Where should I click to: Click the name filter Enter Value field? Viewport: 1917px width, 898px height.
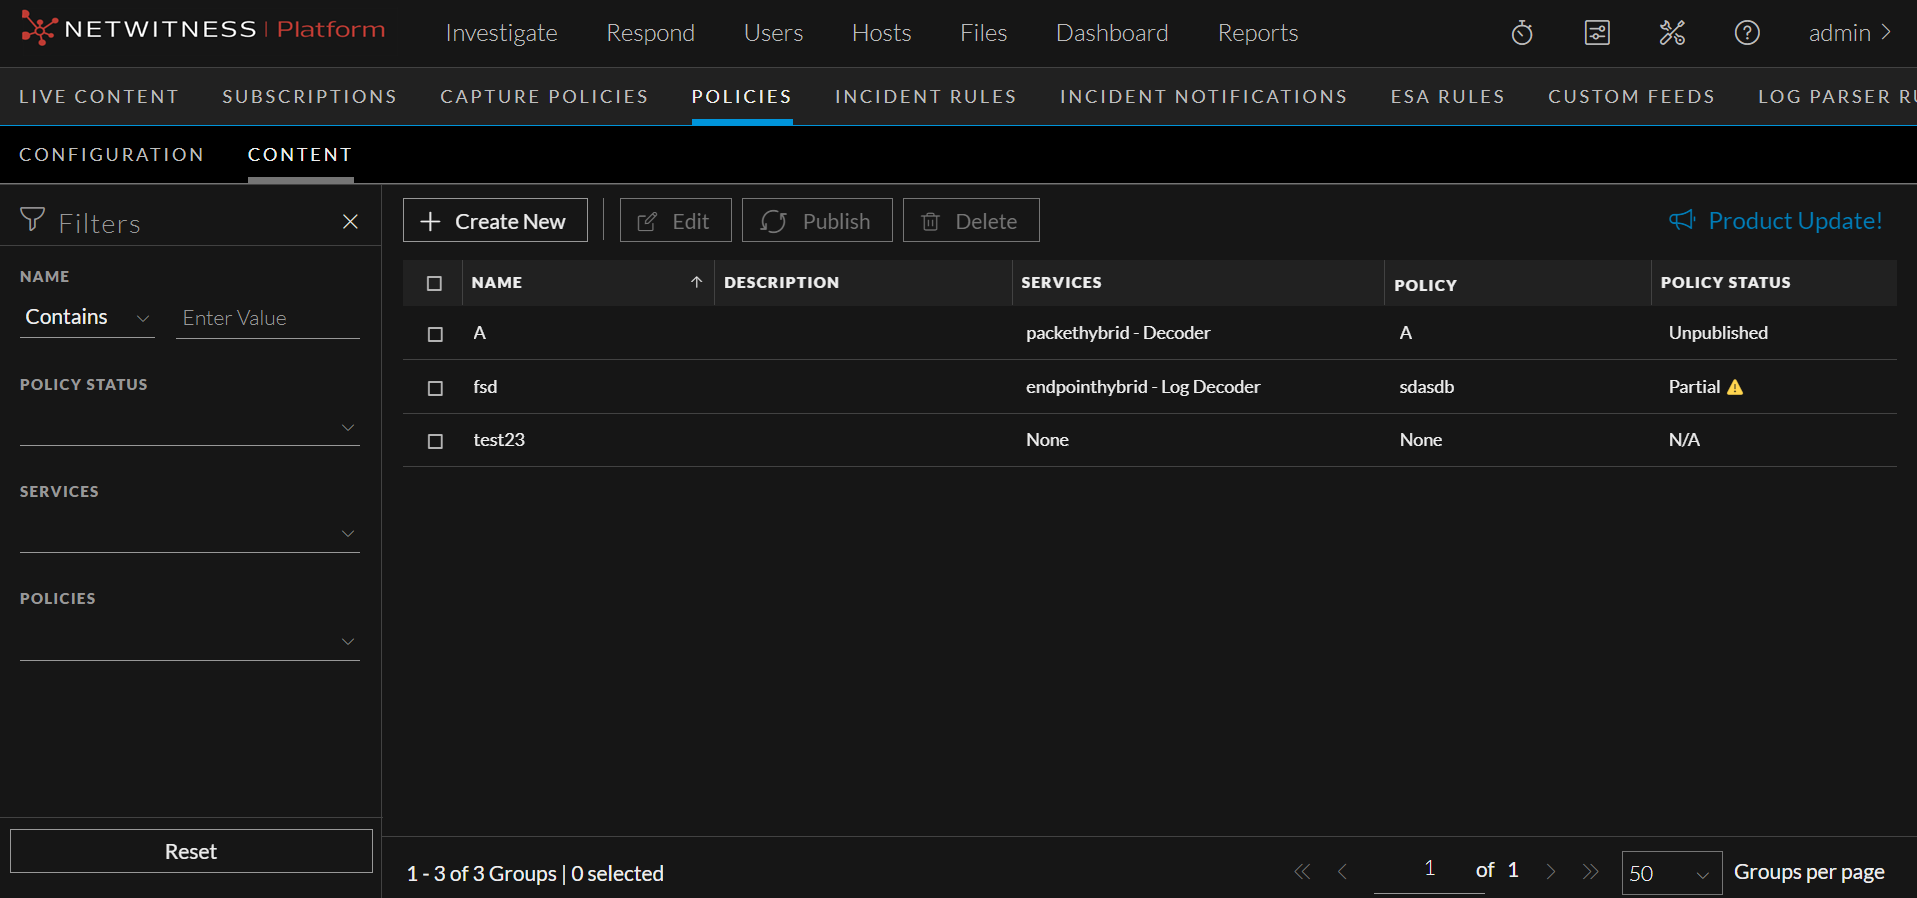tap(267, 318)
